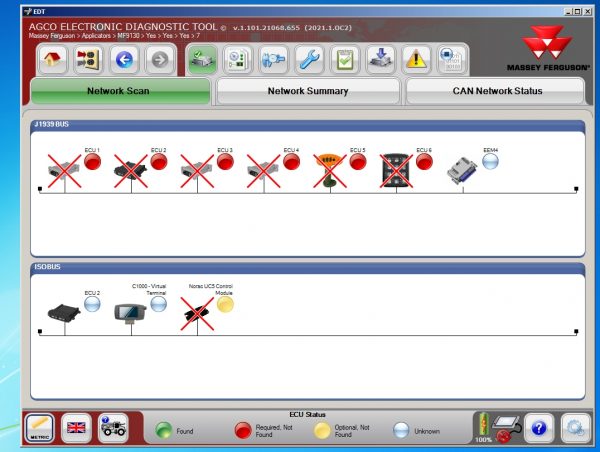Open the wrench service tools icon
The image size is (600, 452).
click(x=309, y=60)
